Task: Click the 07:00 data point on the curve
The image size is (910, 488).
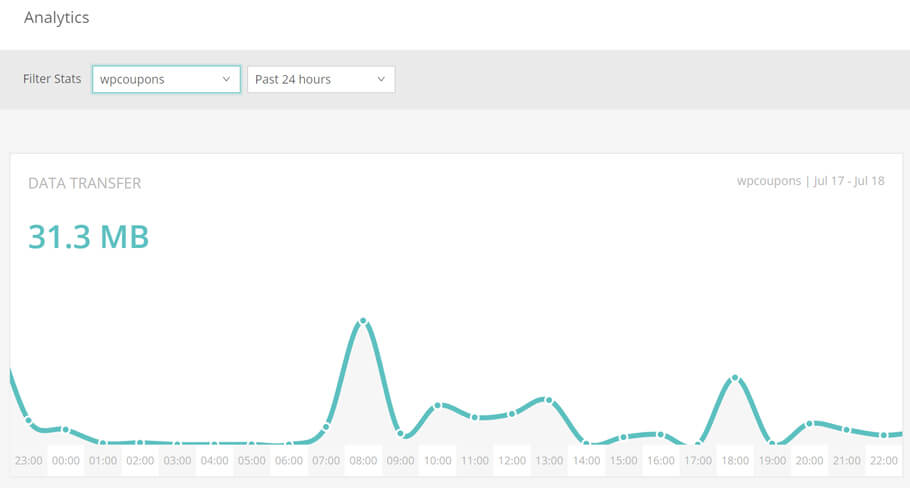Action: click(x=326, y=427)
